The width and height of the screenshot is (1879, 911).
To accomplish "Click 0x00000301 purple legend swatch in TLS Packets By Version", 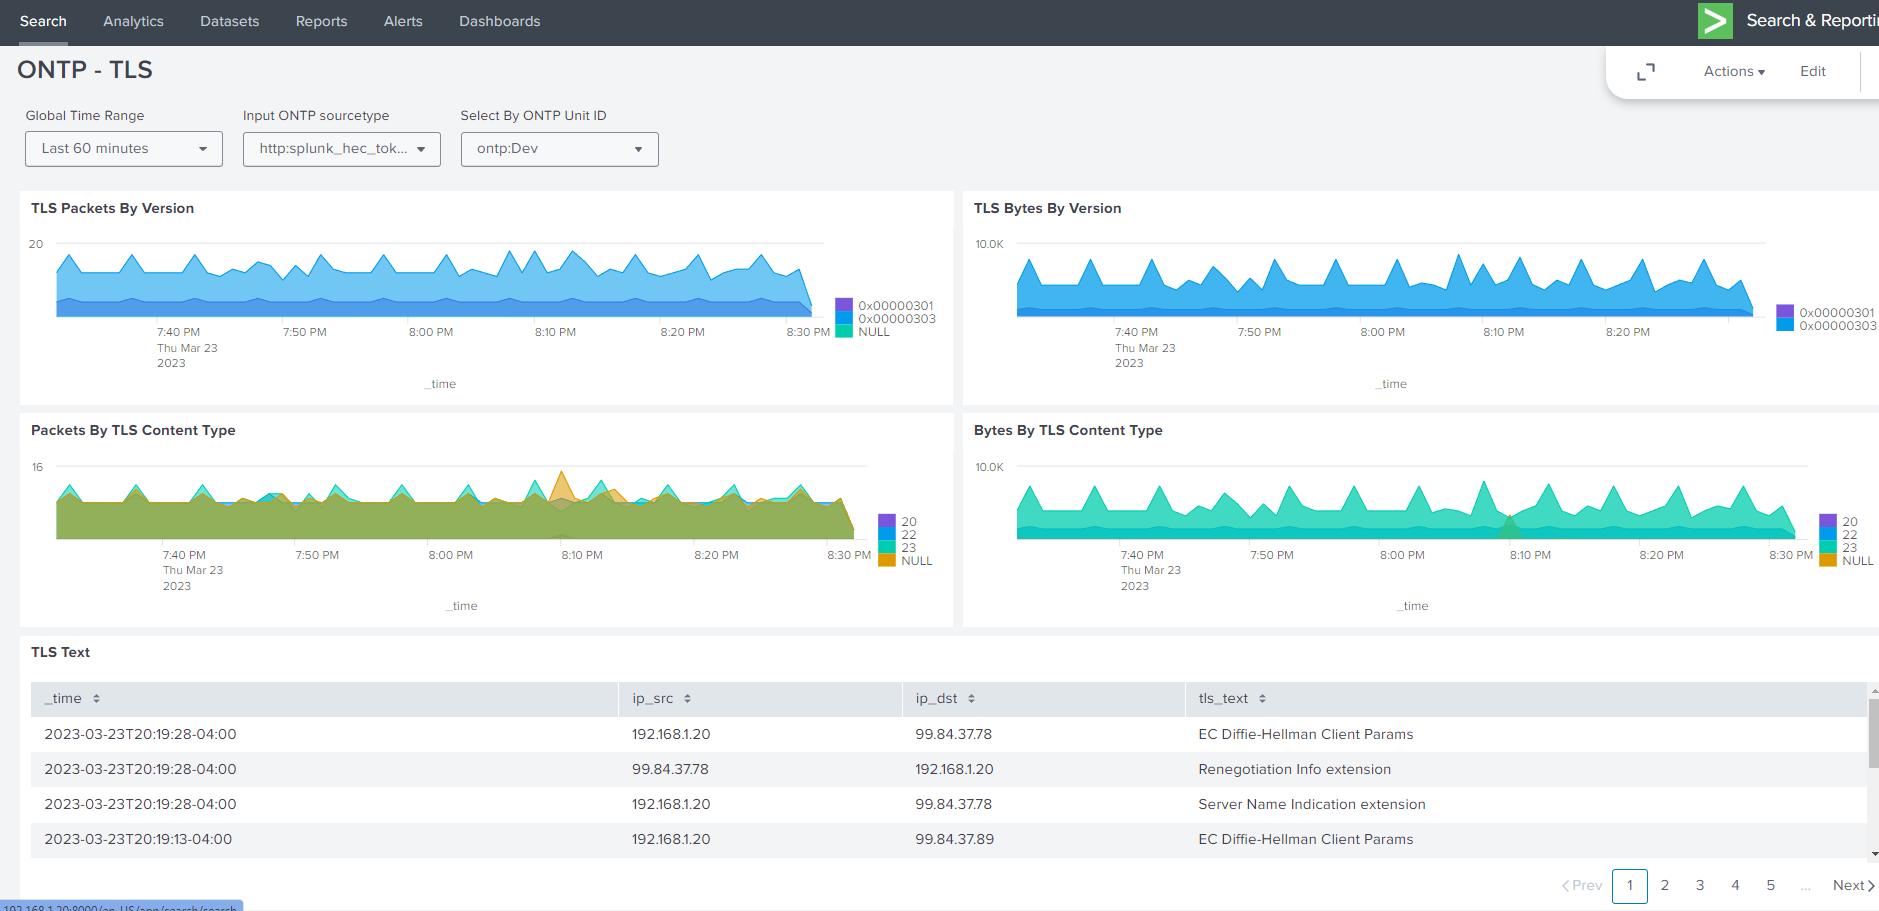I will [844, 304].
